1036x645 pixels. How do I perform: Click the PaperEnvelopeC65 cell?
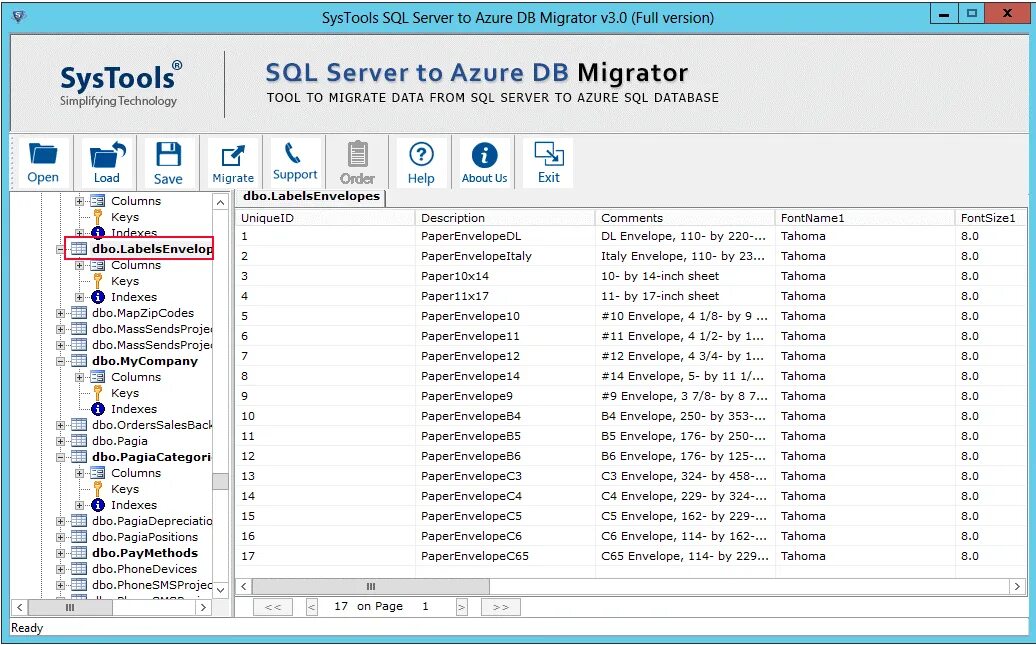point(505,556)
